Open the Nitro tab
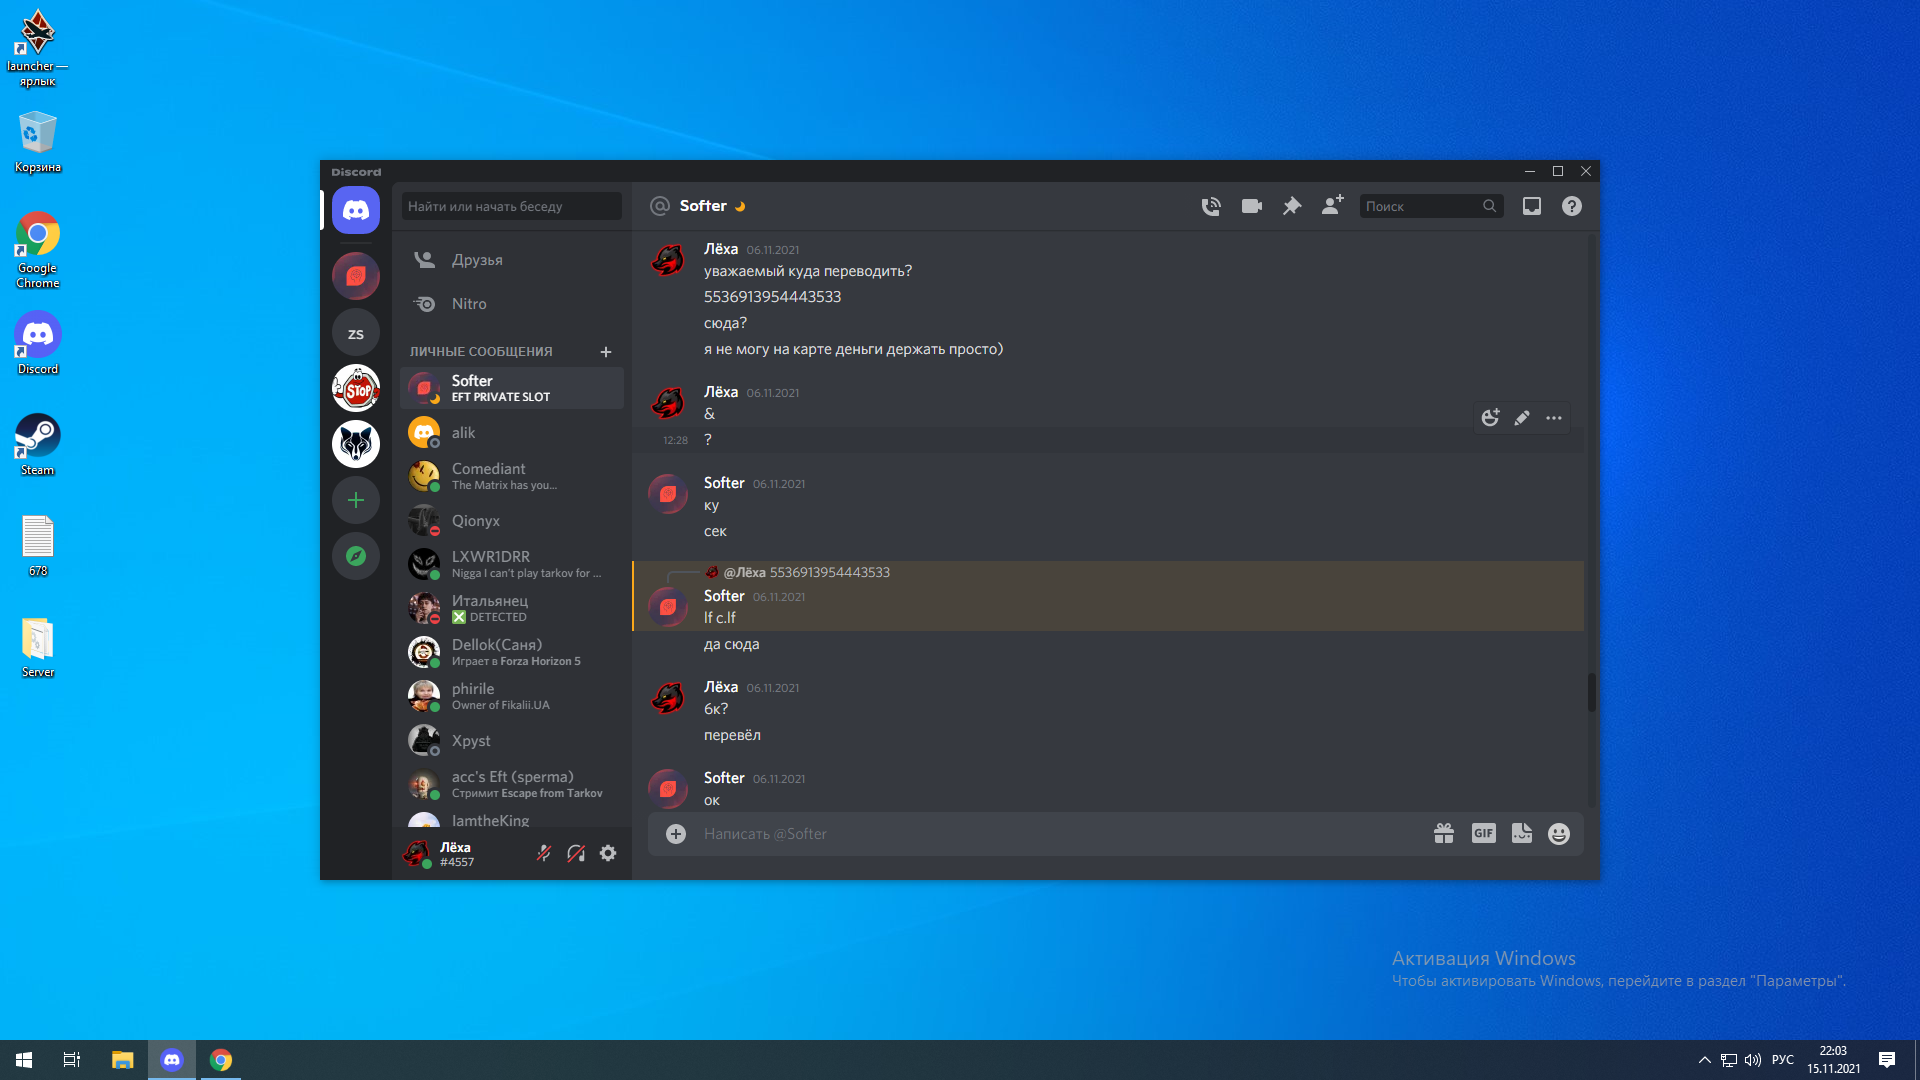Image resolution: width=1920 pixels, height=1080 pixels. pos(468,304)
